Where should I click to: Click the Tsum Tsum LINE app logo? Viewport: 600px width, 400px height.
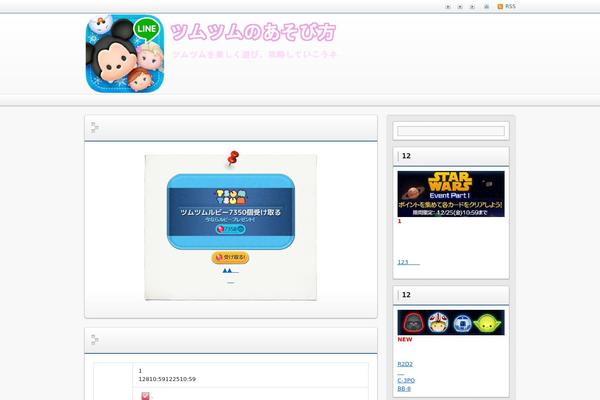(x=125, y=54)
